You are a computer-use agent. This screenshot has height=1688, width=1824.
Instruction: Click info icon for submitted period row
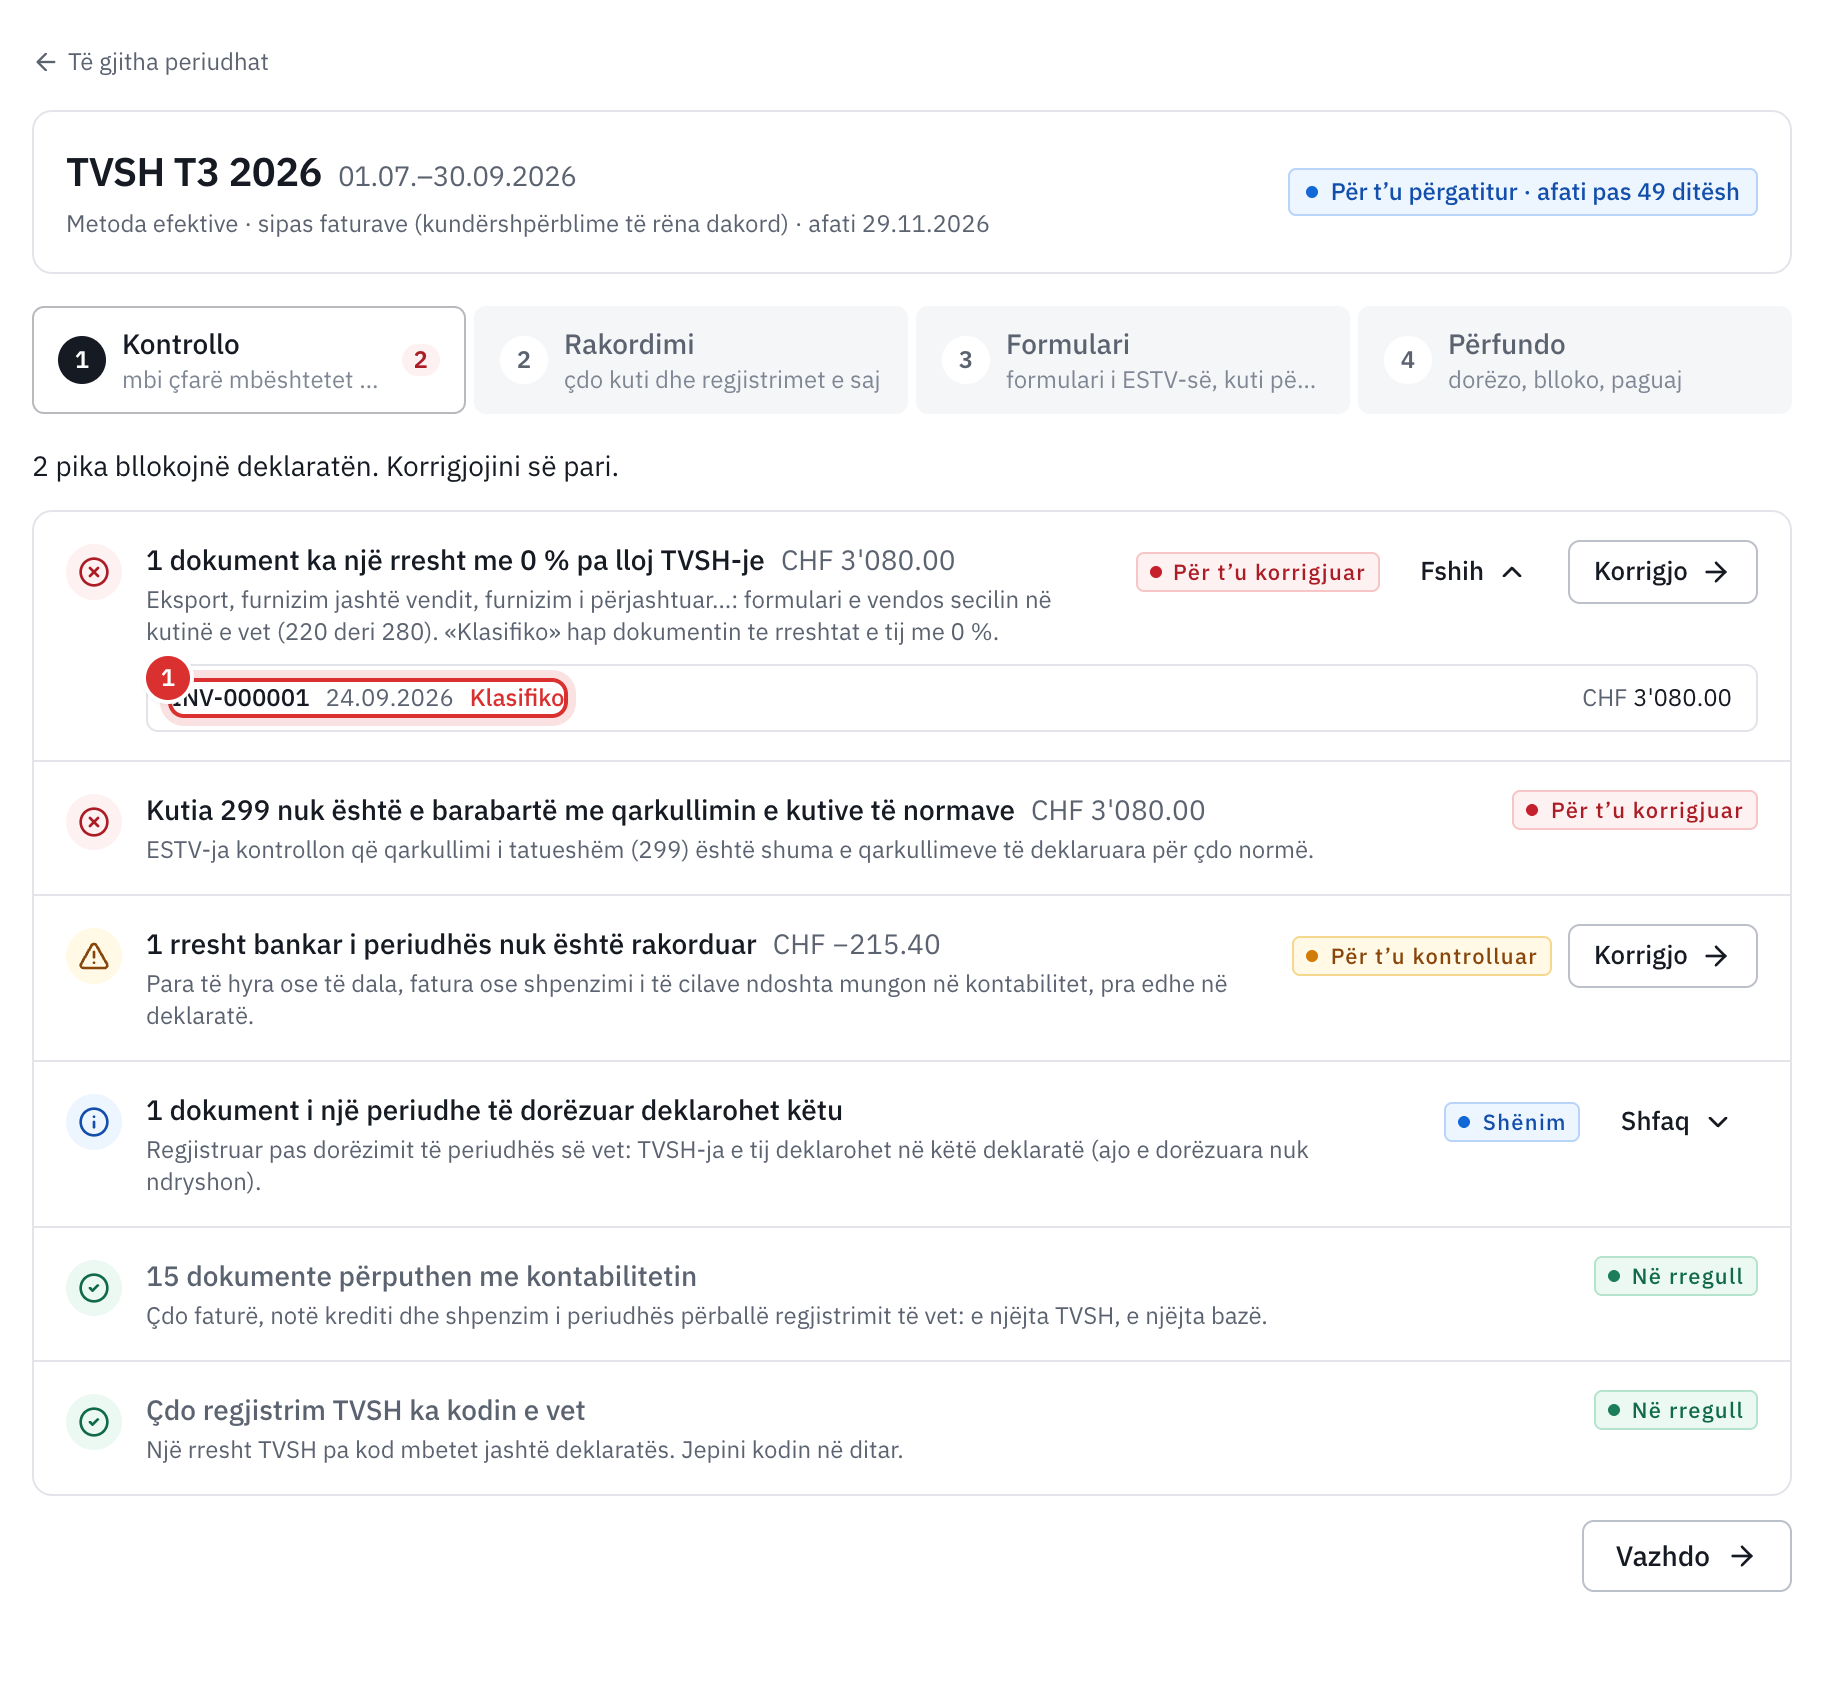point(94,1122)
